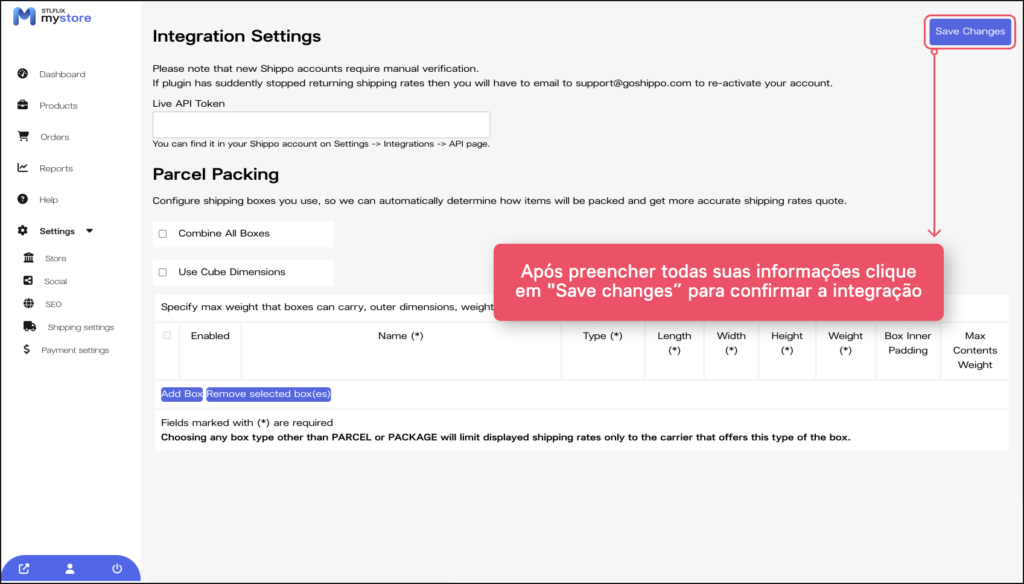Click the Reports chart icon

pyautogui.click(x=23, y=168)
